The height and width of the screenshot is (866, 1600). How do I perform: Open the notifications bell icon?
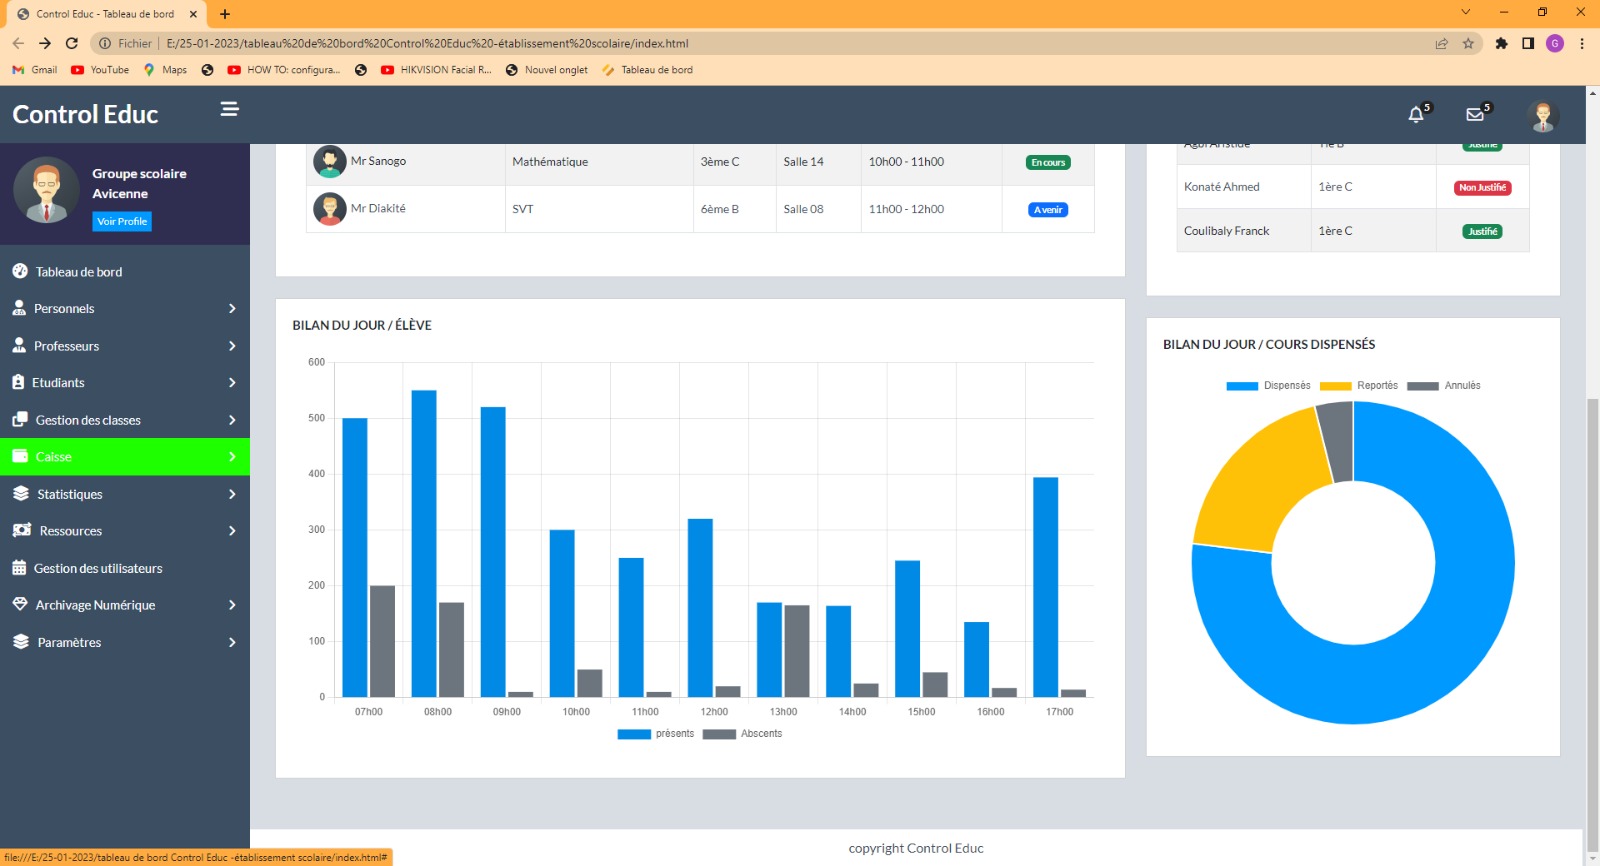pos(1416,115)
